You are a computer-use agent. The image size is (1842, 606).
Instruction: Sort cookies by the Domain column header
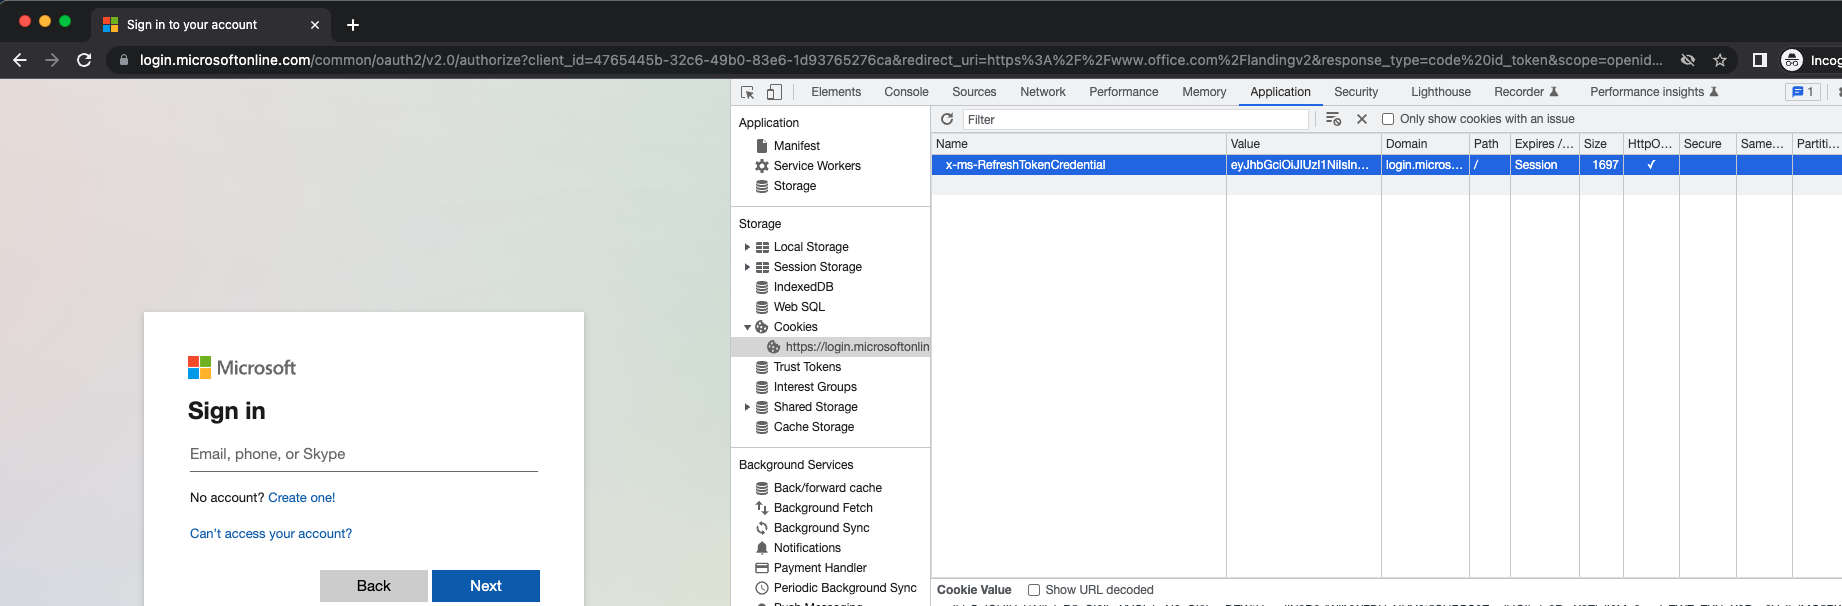[x=1425, y=144]
